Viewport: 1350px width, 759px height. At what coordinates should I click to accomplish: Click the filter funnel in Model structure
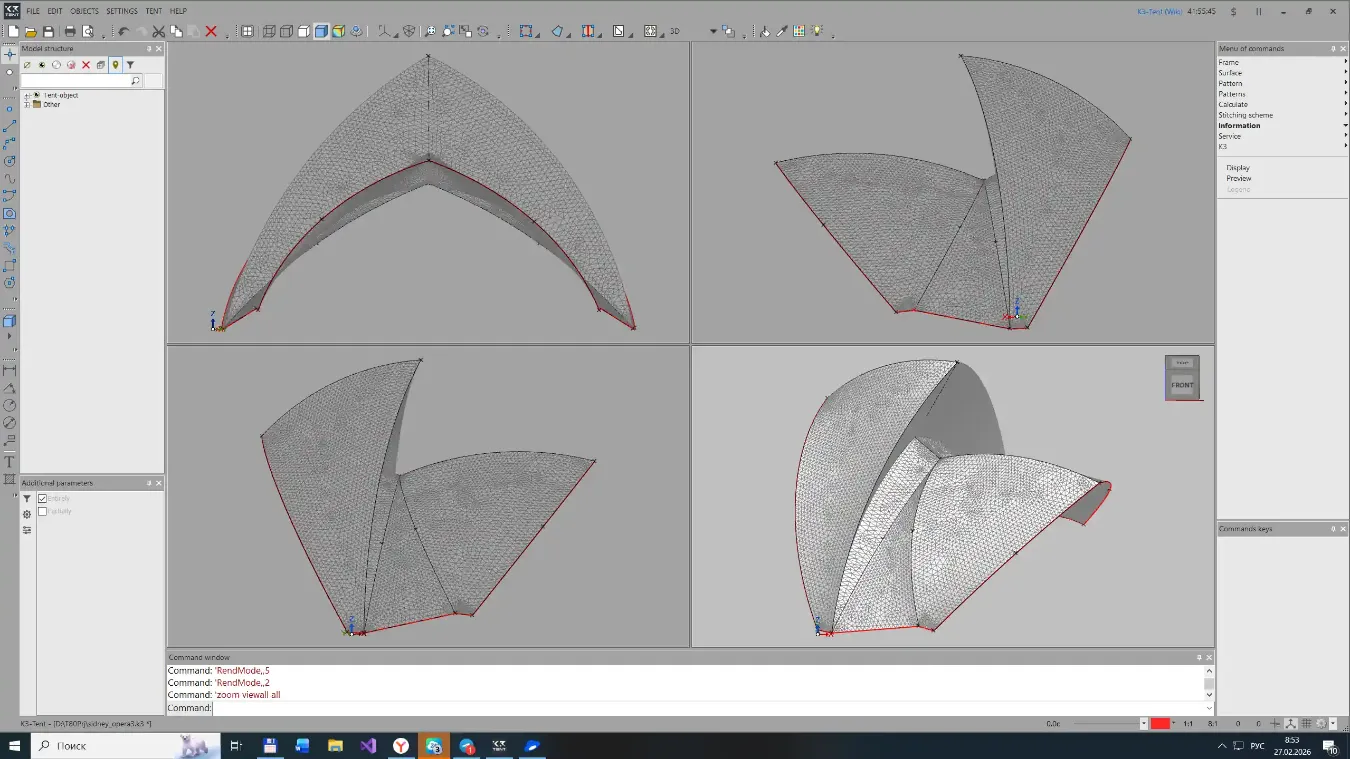point(130,65)
